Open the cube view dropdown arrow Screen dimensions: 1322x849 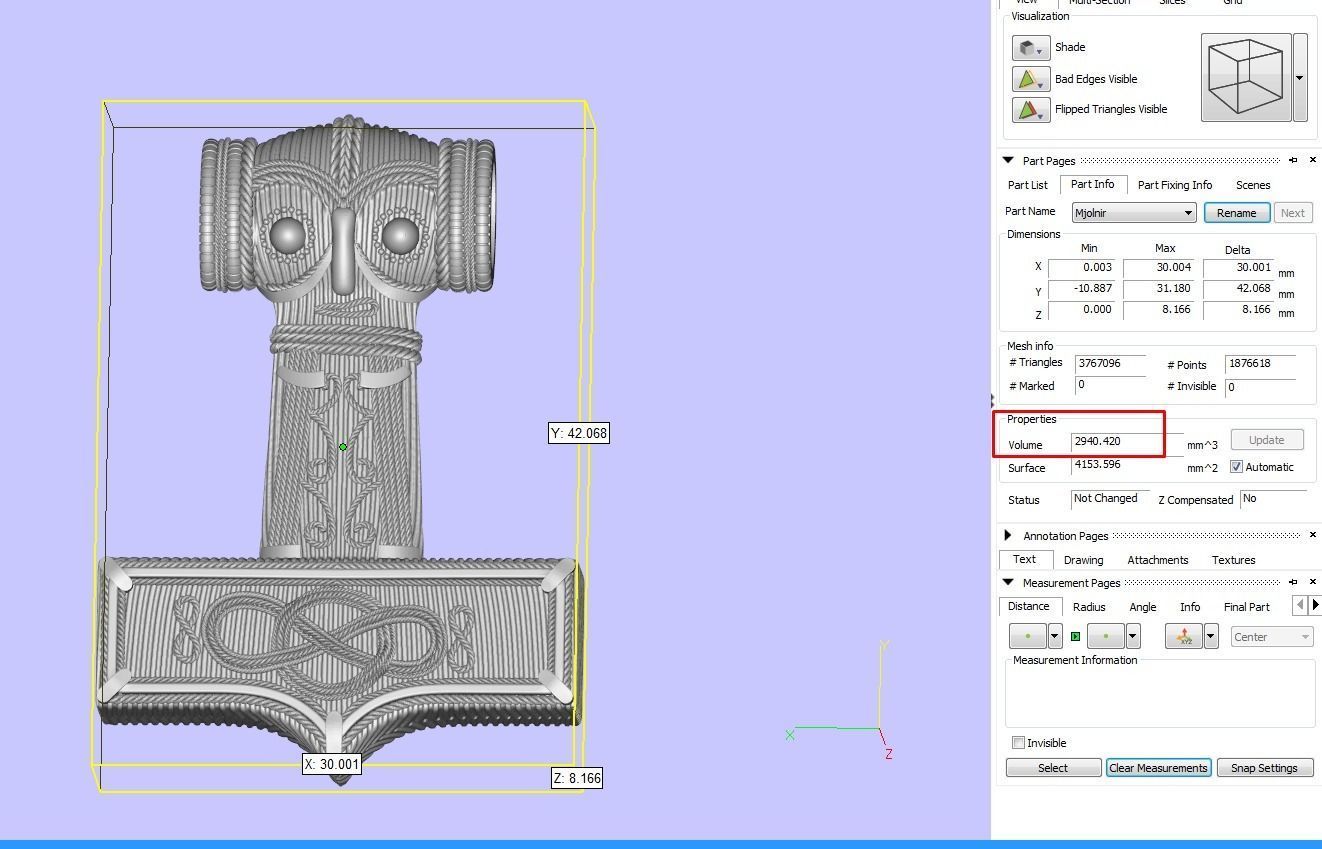1300,77
